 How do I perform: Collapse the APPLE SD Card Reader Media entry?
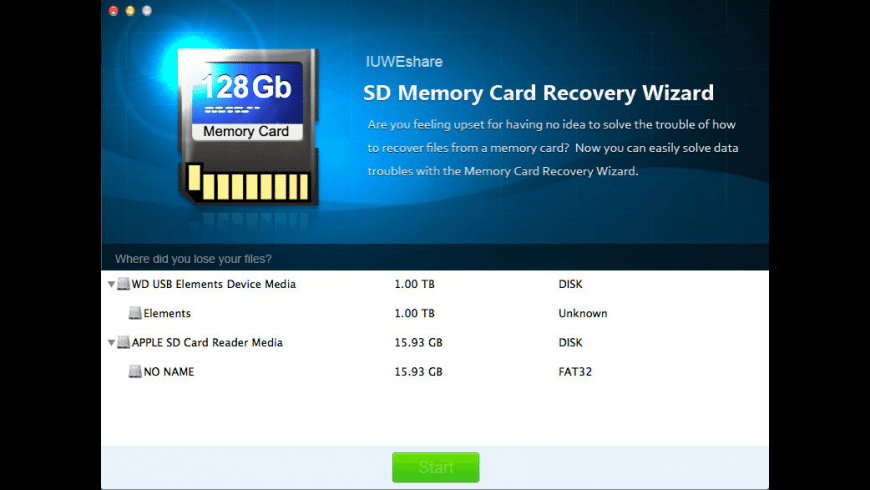point(111,343)
